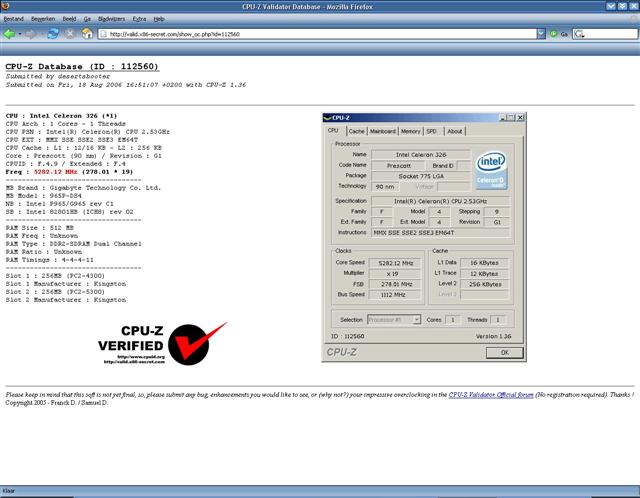Click the Cores count field

(x=453, y=320)
